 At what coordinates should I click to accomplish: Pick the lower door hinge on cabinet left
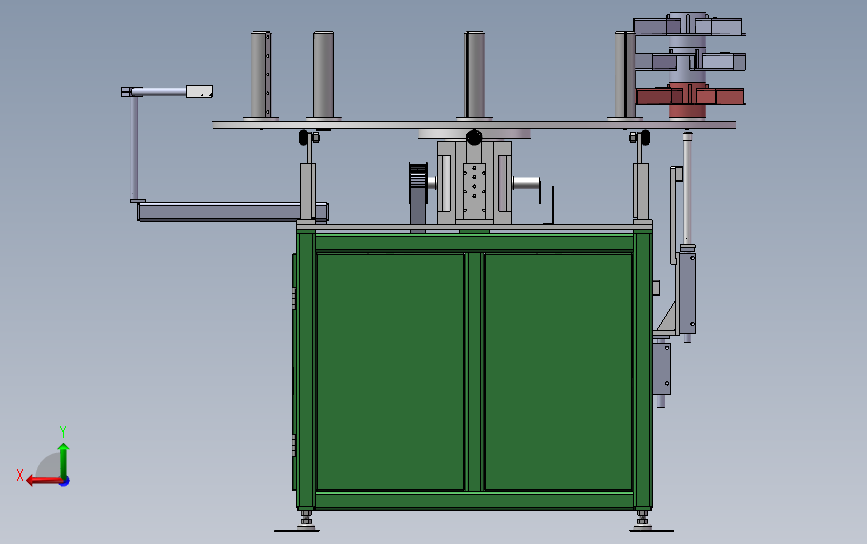(x=294, y=446)
